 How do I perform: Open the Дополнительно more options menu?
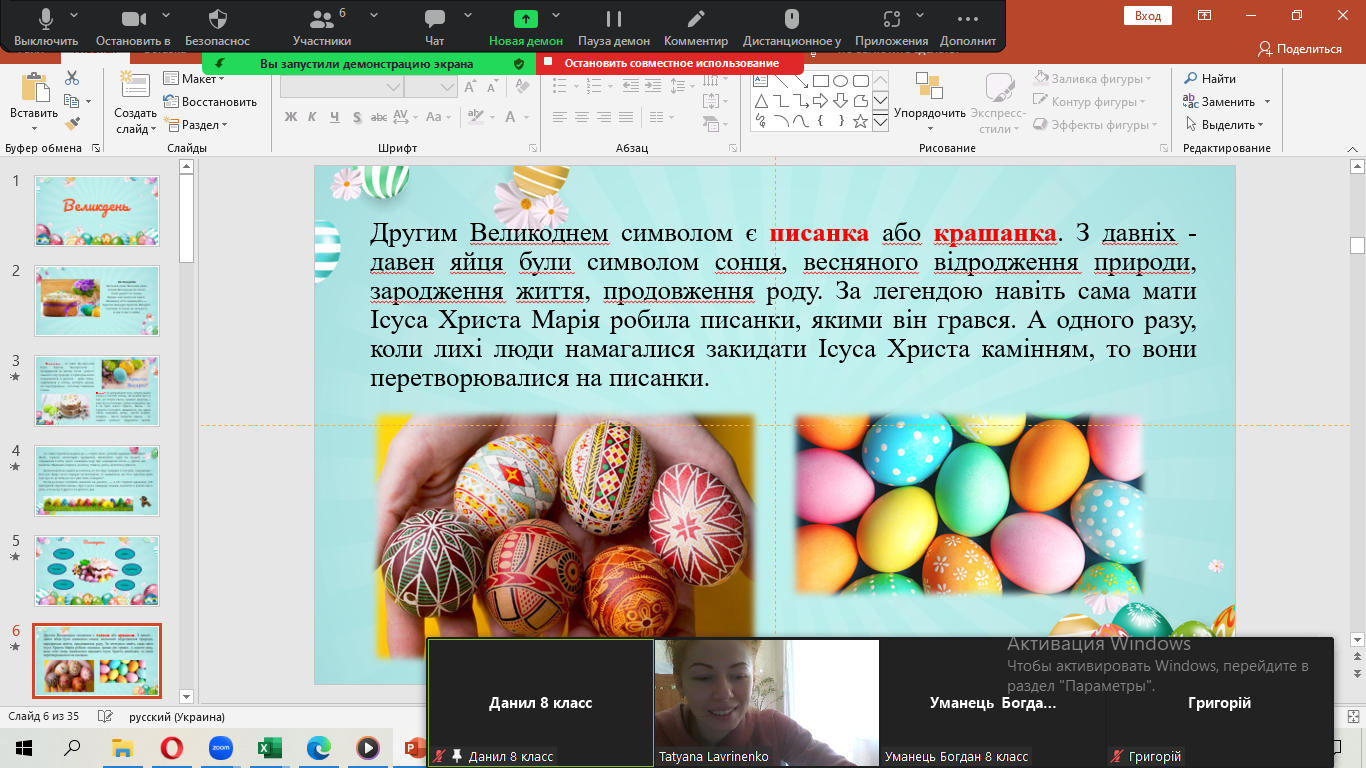pos(967,19)
